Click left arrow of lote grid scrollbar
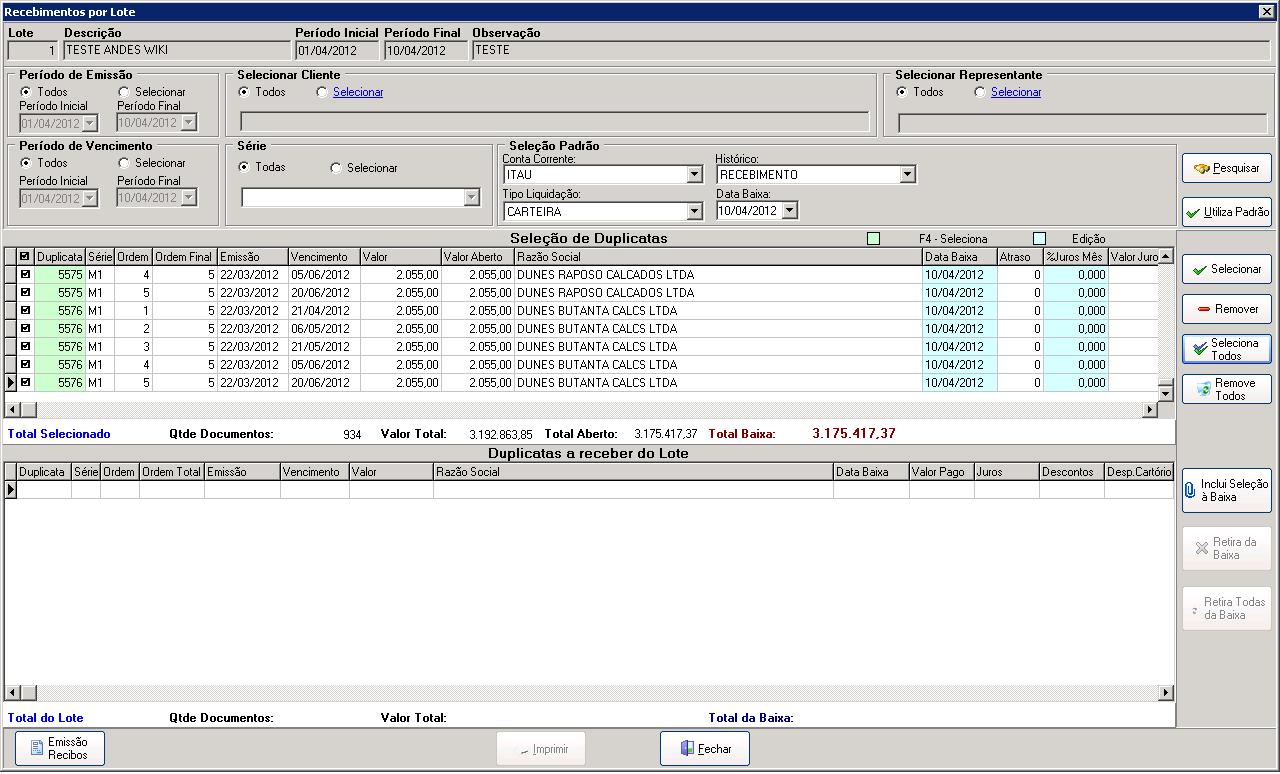 (12, 692)
